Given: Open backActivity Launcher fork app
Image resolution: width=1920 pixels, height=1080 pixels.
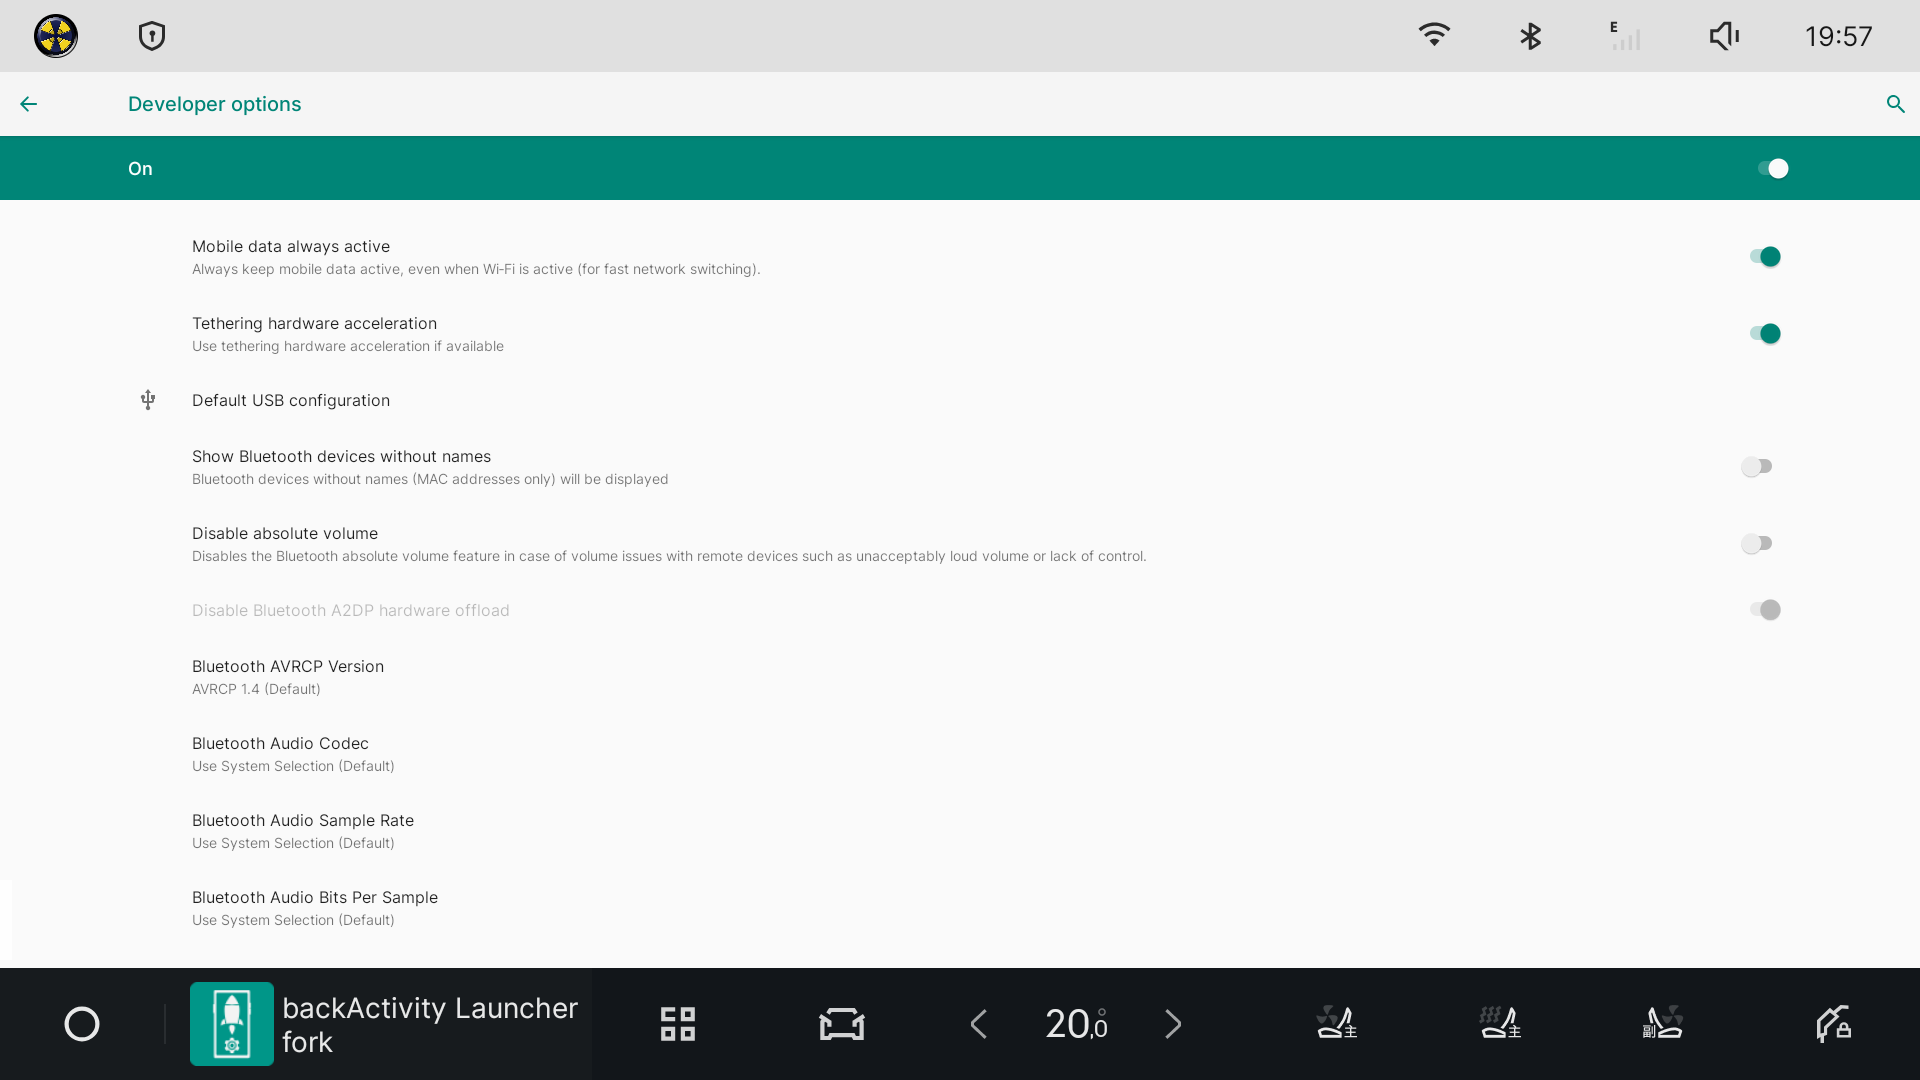Looking at the screenshot, I should point(385,1024).
